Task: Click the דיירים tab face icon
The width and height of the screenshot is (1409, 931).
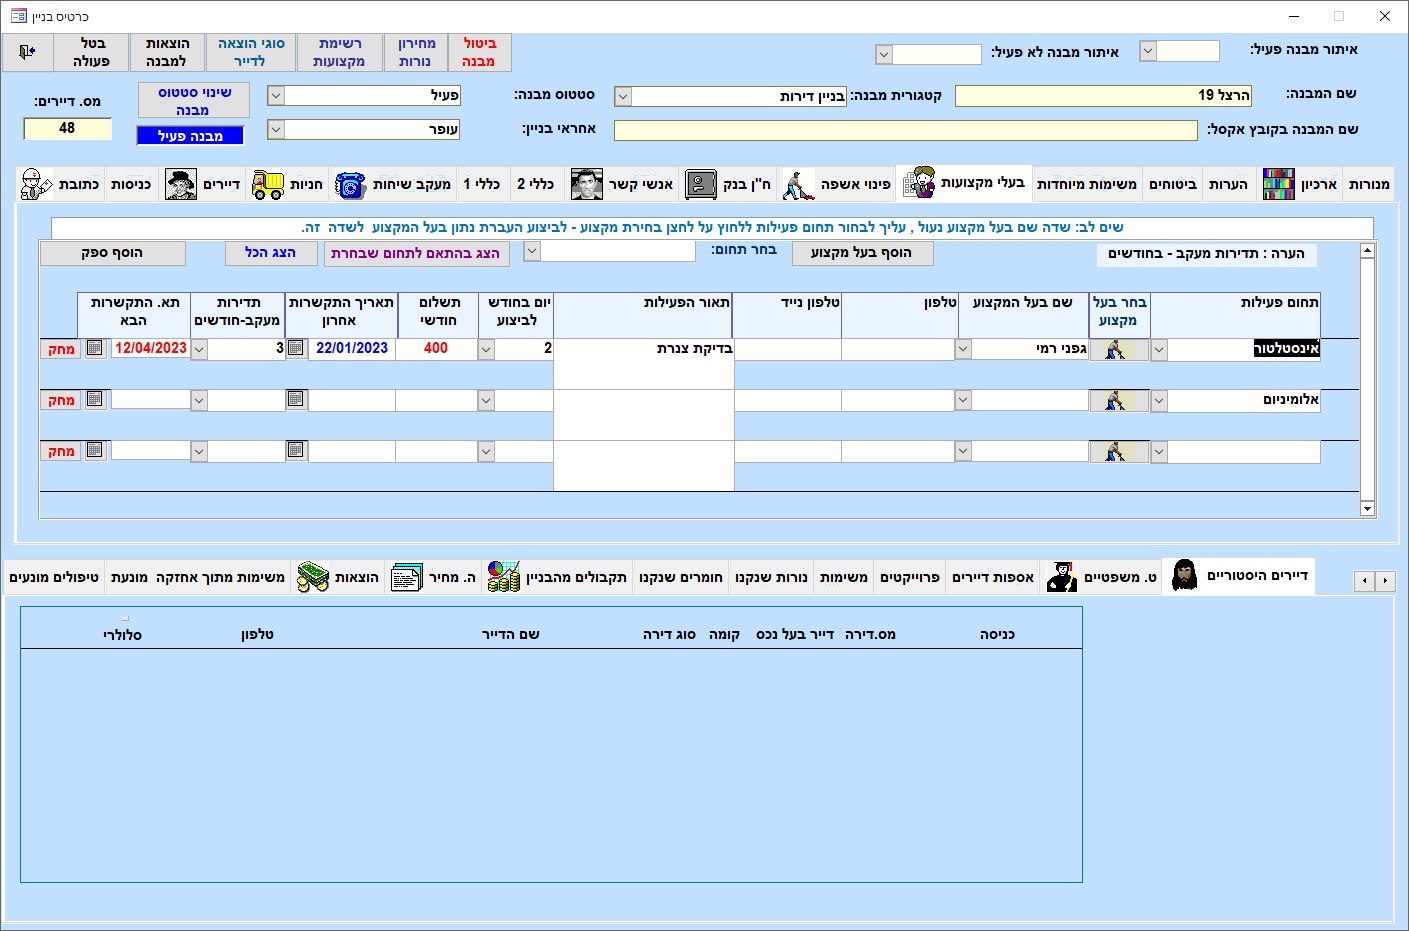Action: (x=181, y=185)
